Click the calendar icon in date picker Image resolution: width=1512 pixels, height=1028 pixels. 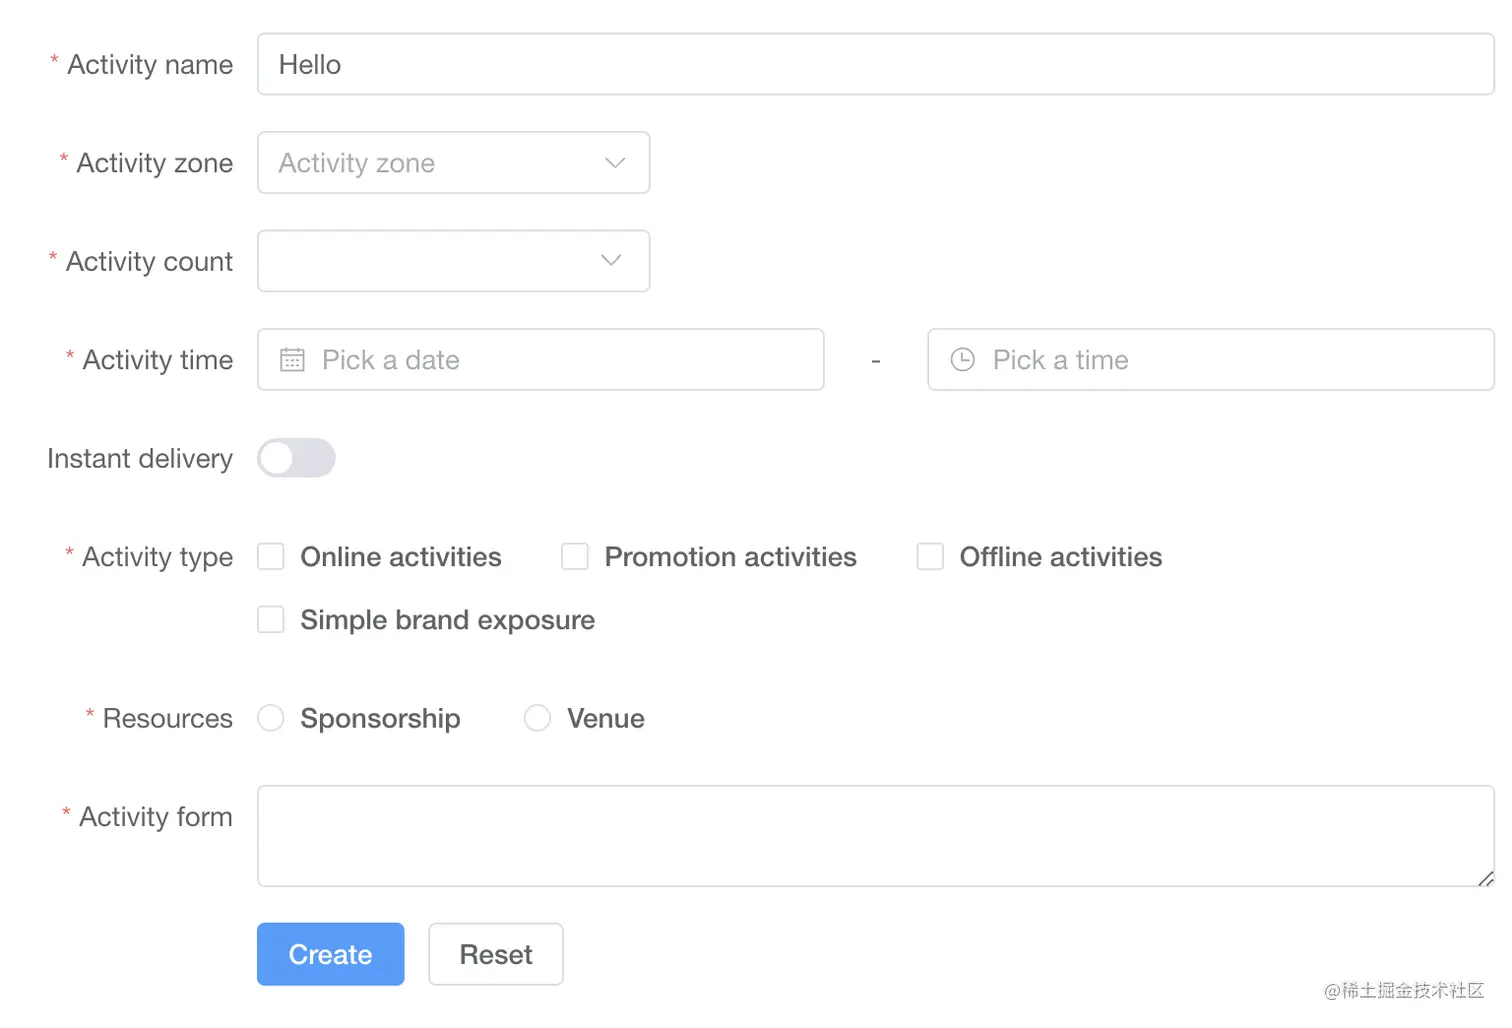tap(292, 360)
